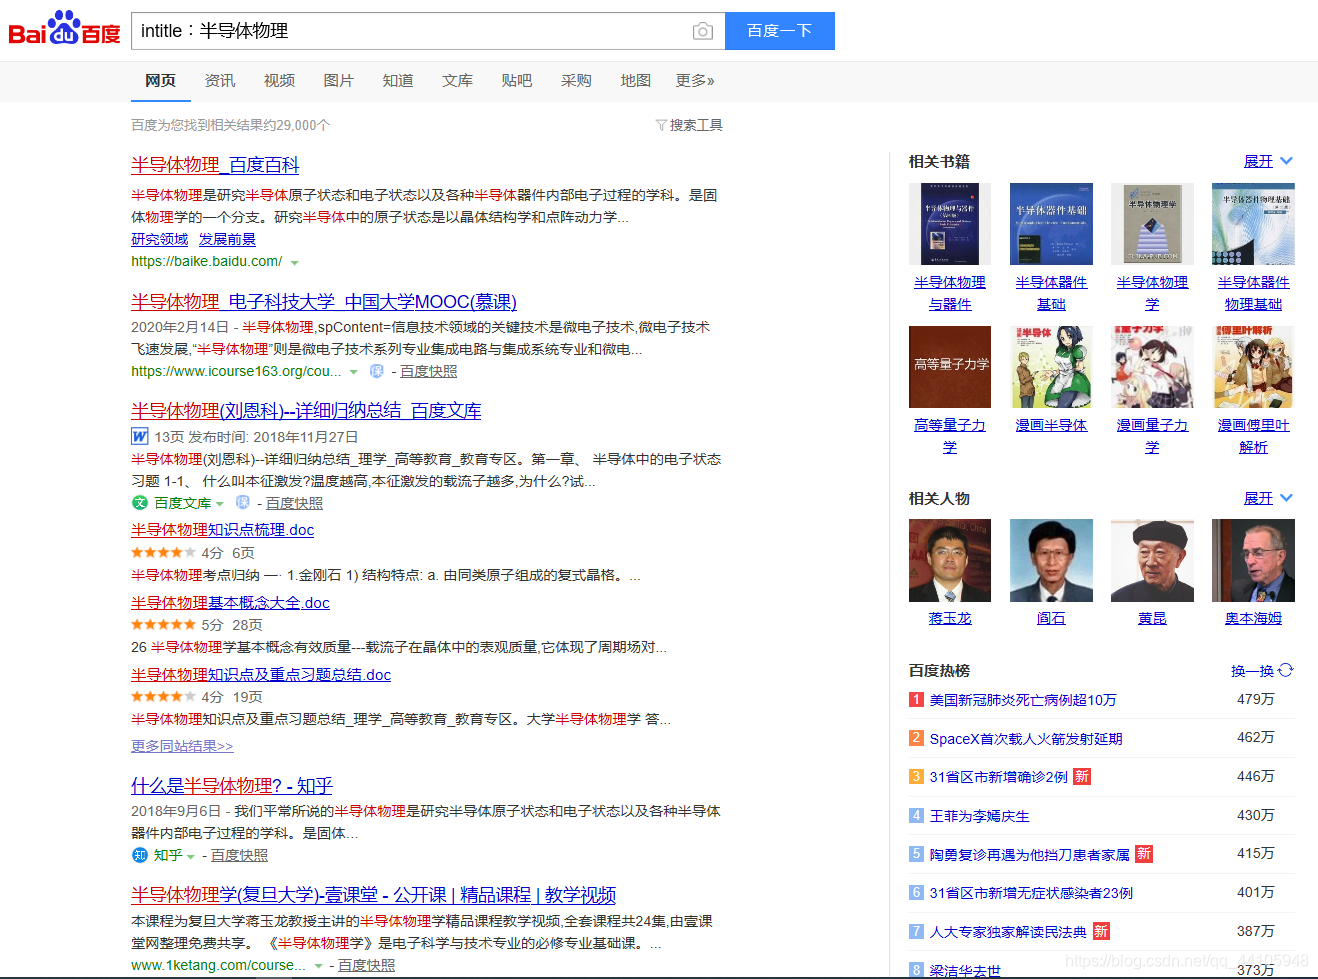Expand the 知乎 source dropdown arrow
The height and width of the screenshot is (979, 1318).
tap(190, 857)
